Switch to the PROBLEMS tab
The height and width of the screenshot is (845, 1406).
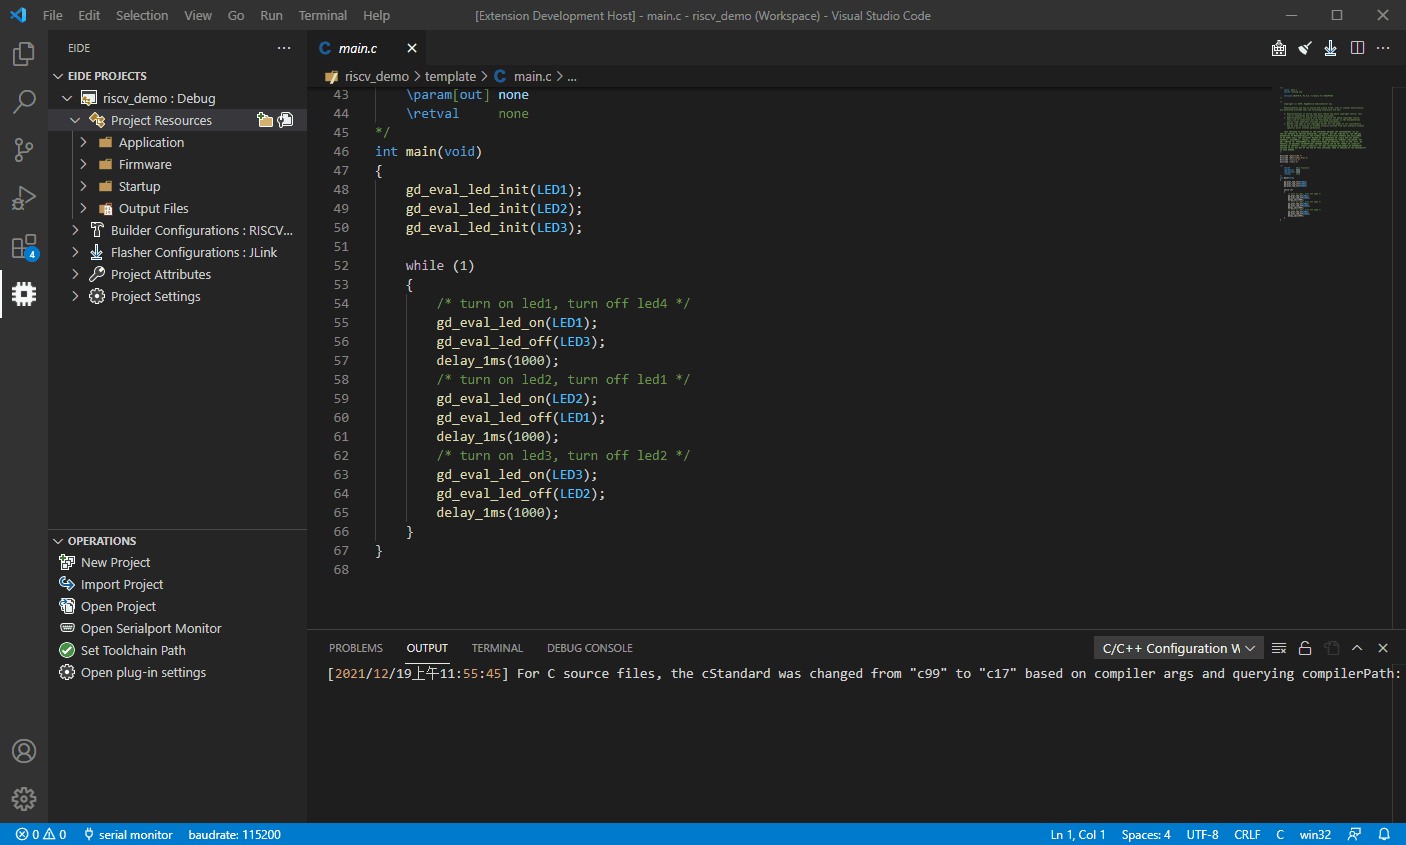(x=355, y=648)
